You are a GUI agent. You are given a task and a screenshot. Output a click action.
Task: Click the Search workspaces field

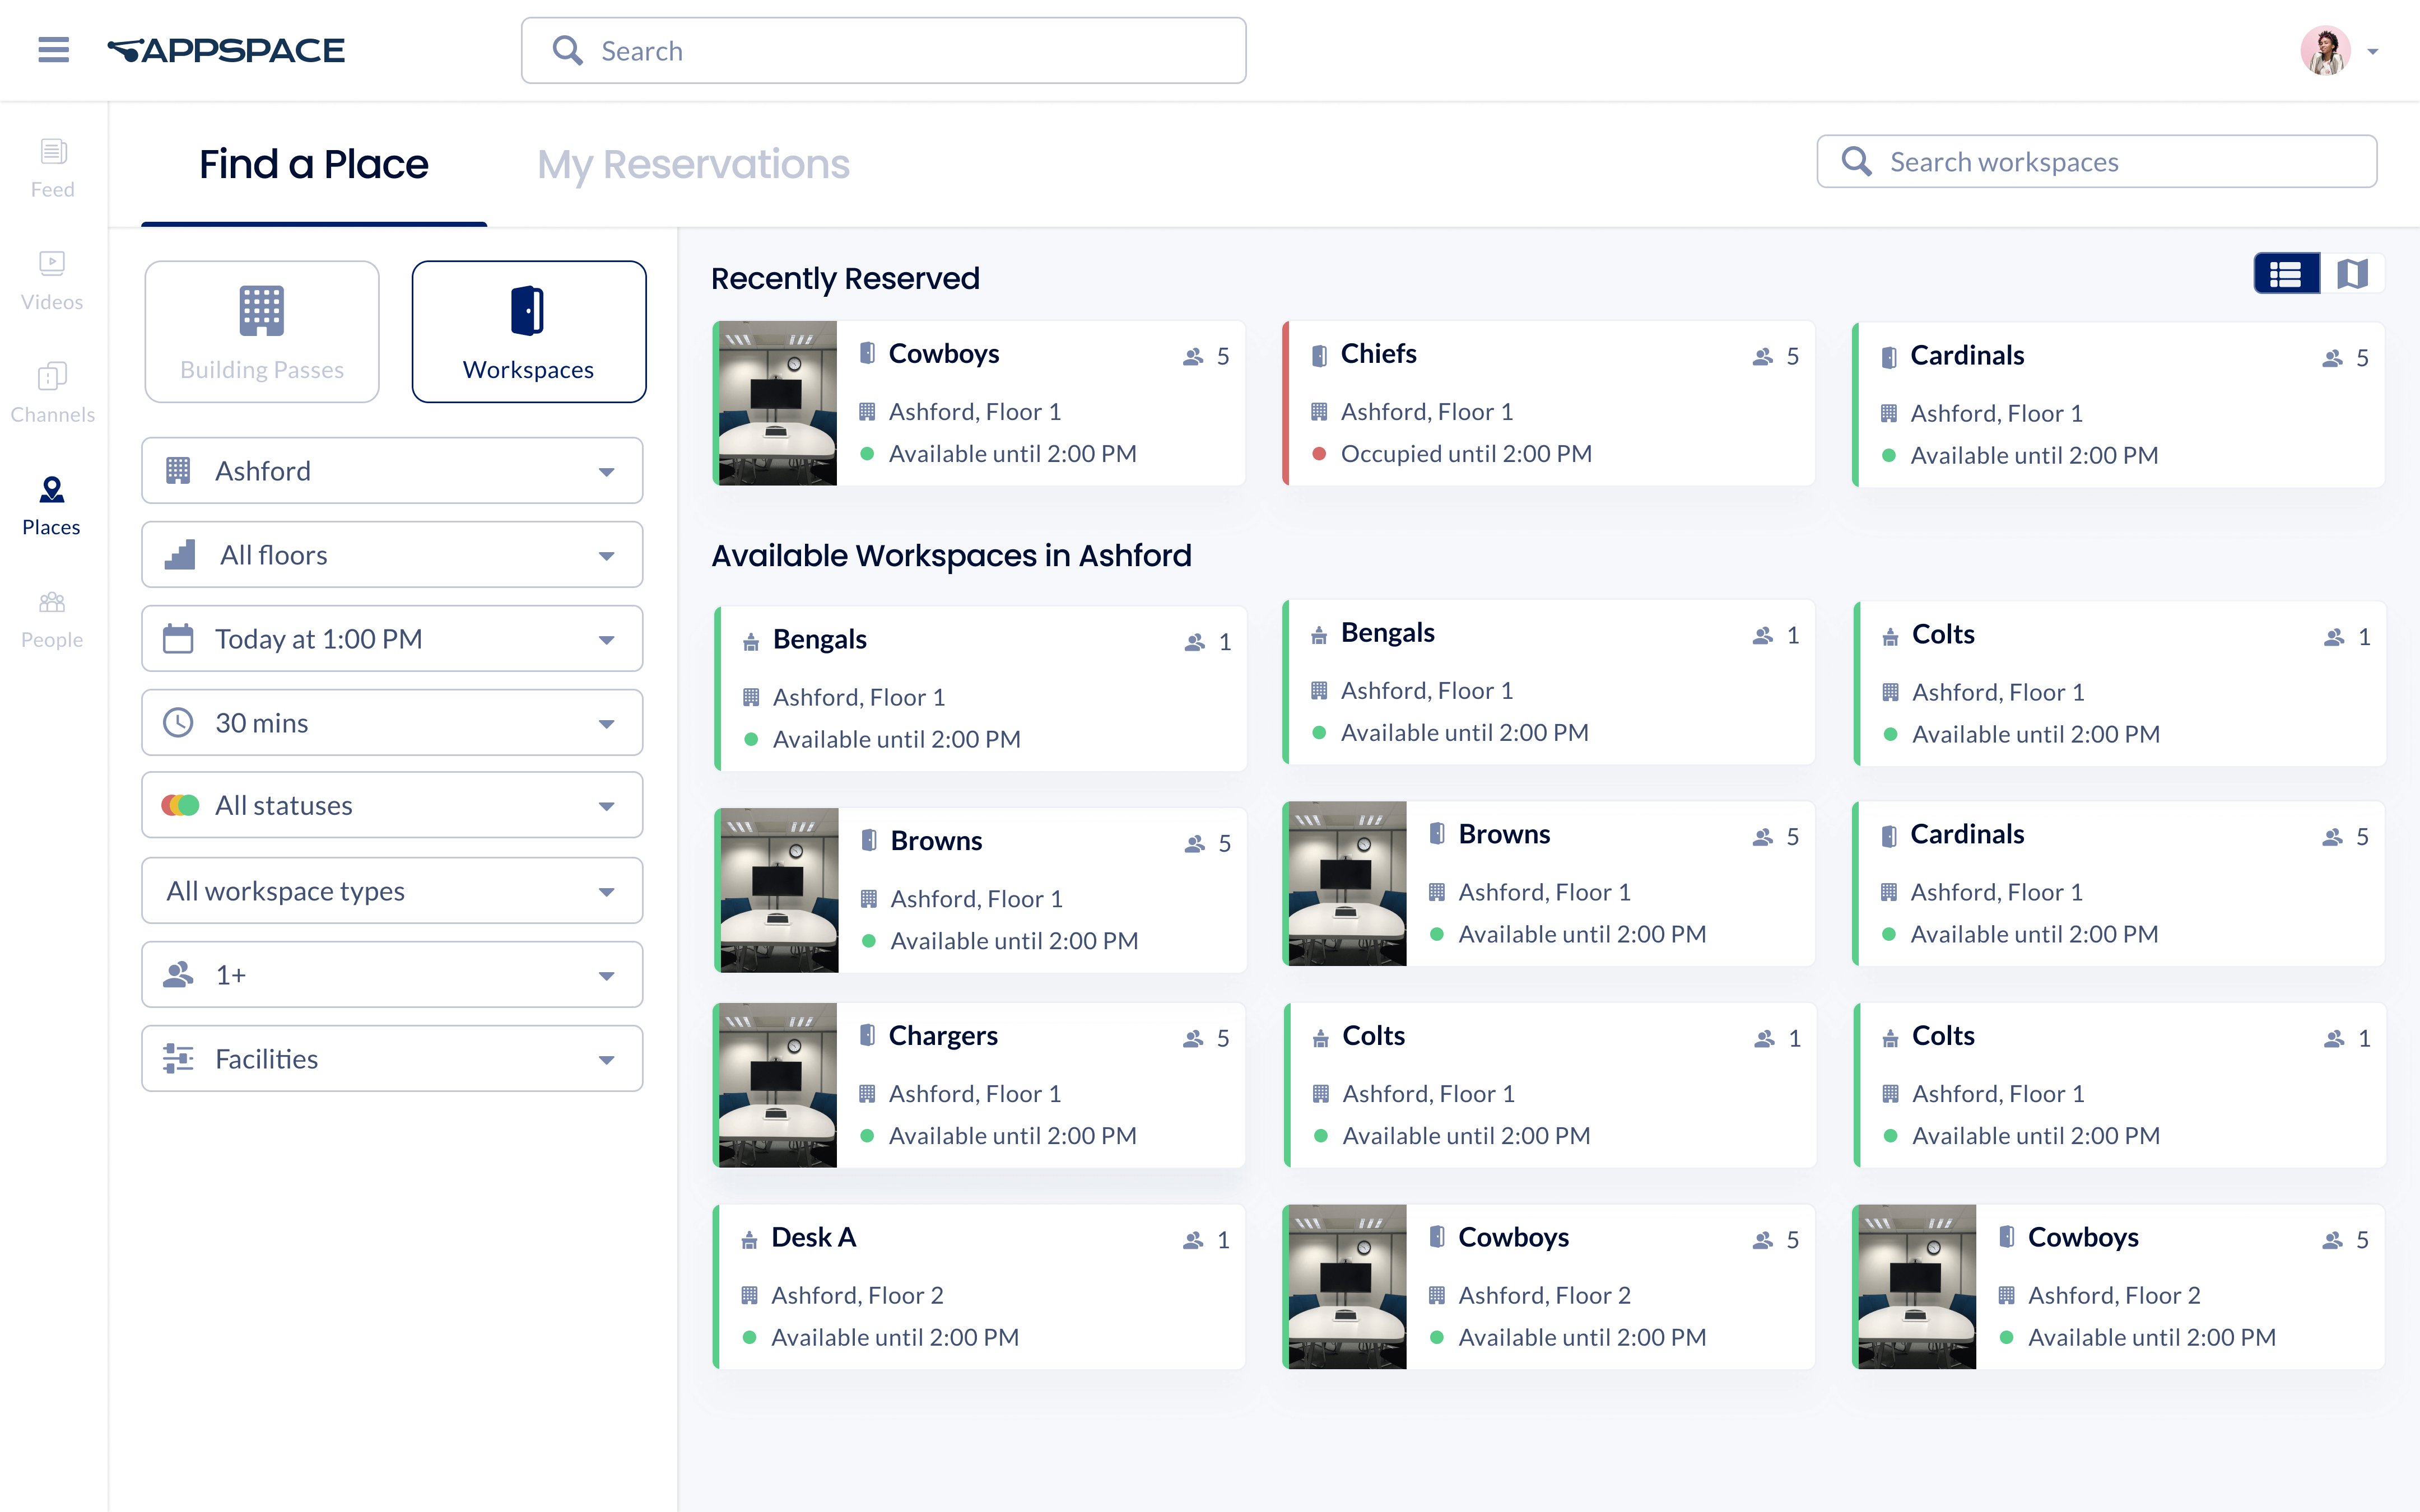tap(2097, 162)
